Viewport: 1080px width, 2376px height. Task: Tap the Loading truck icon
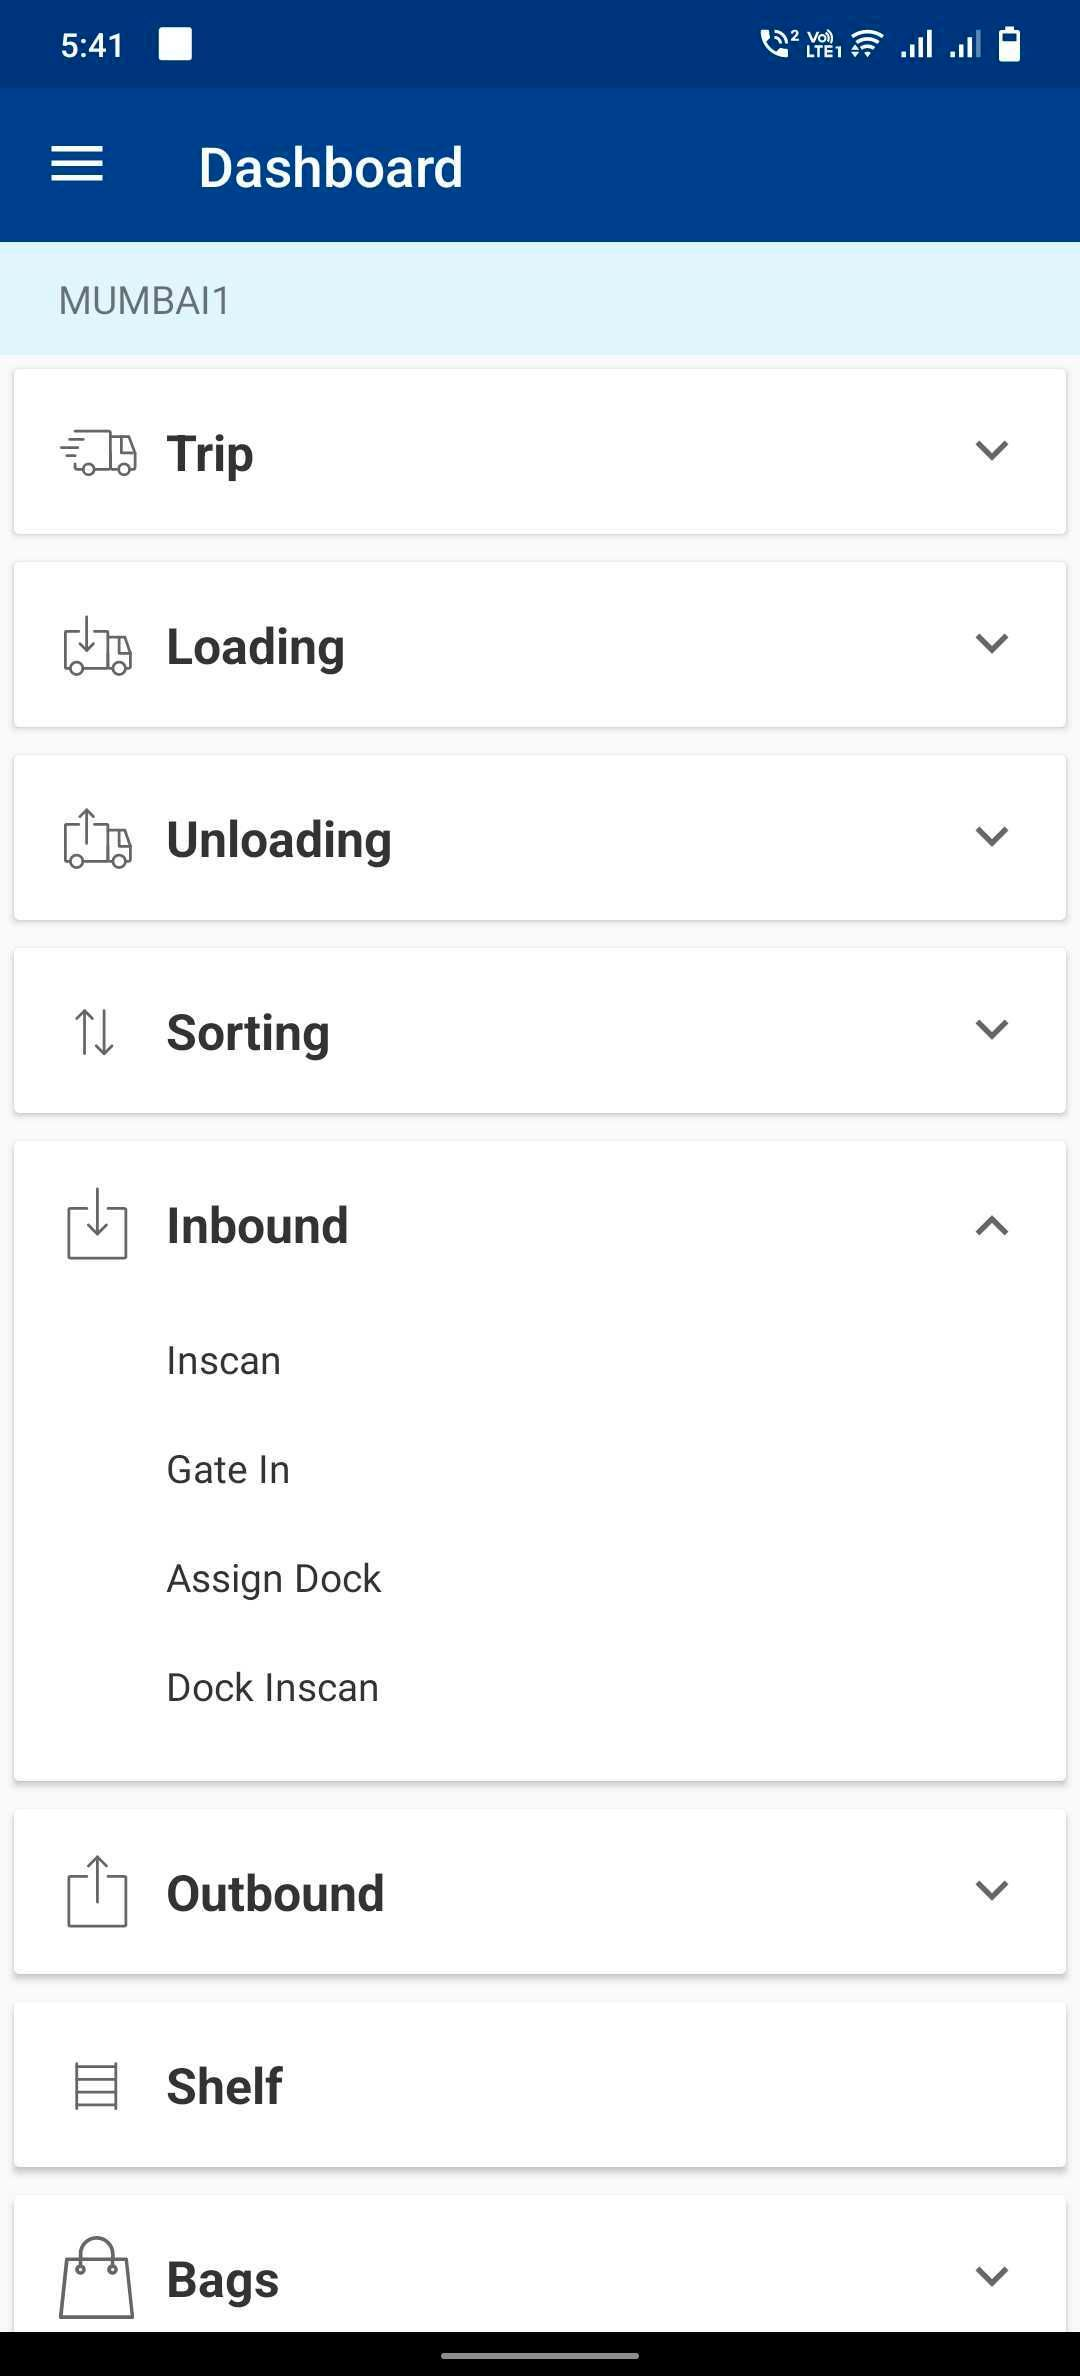point(97,646)
